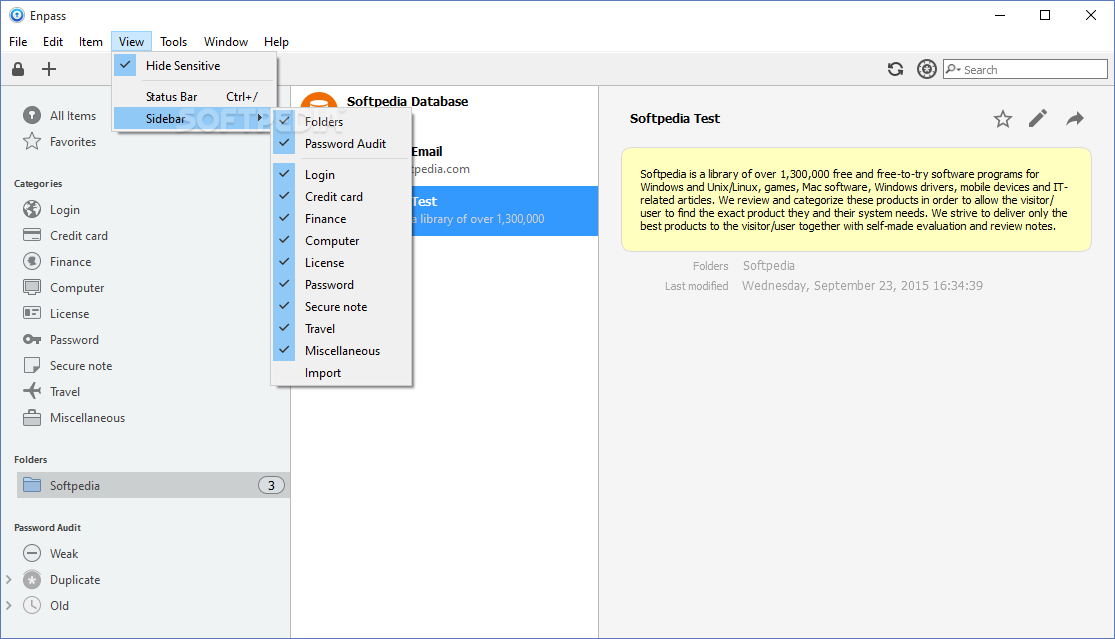Uncheck Travel in Sidebar submenu

coord(341,328)
